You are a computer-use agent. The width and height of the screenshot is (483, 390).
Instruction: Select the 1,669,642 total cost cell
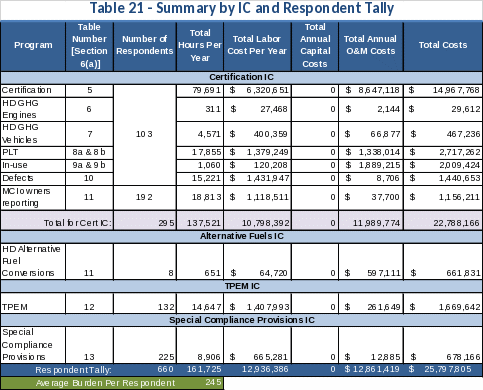click(443, 303)
